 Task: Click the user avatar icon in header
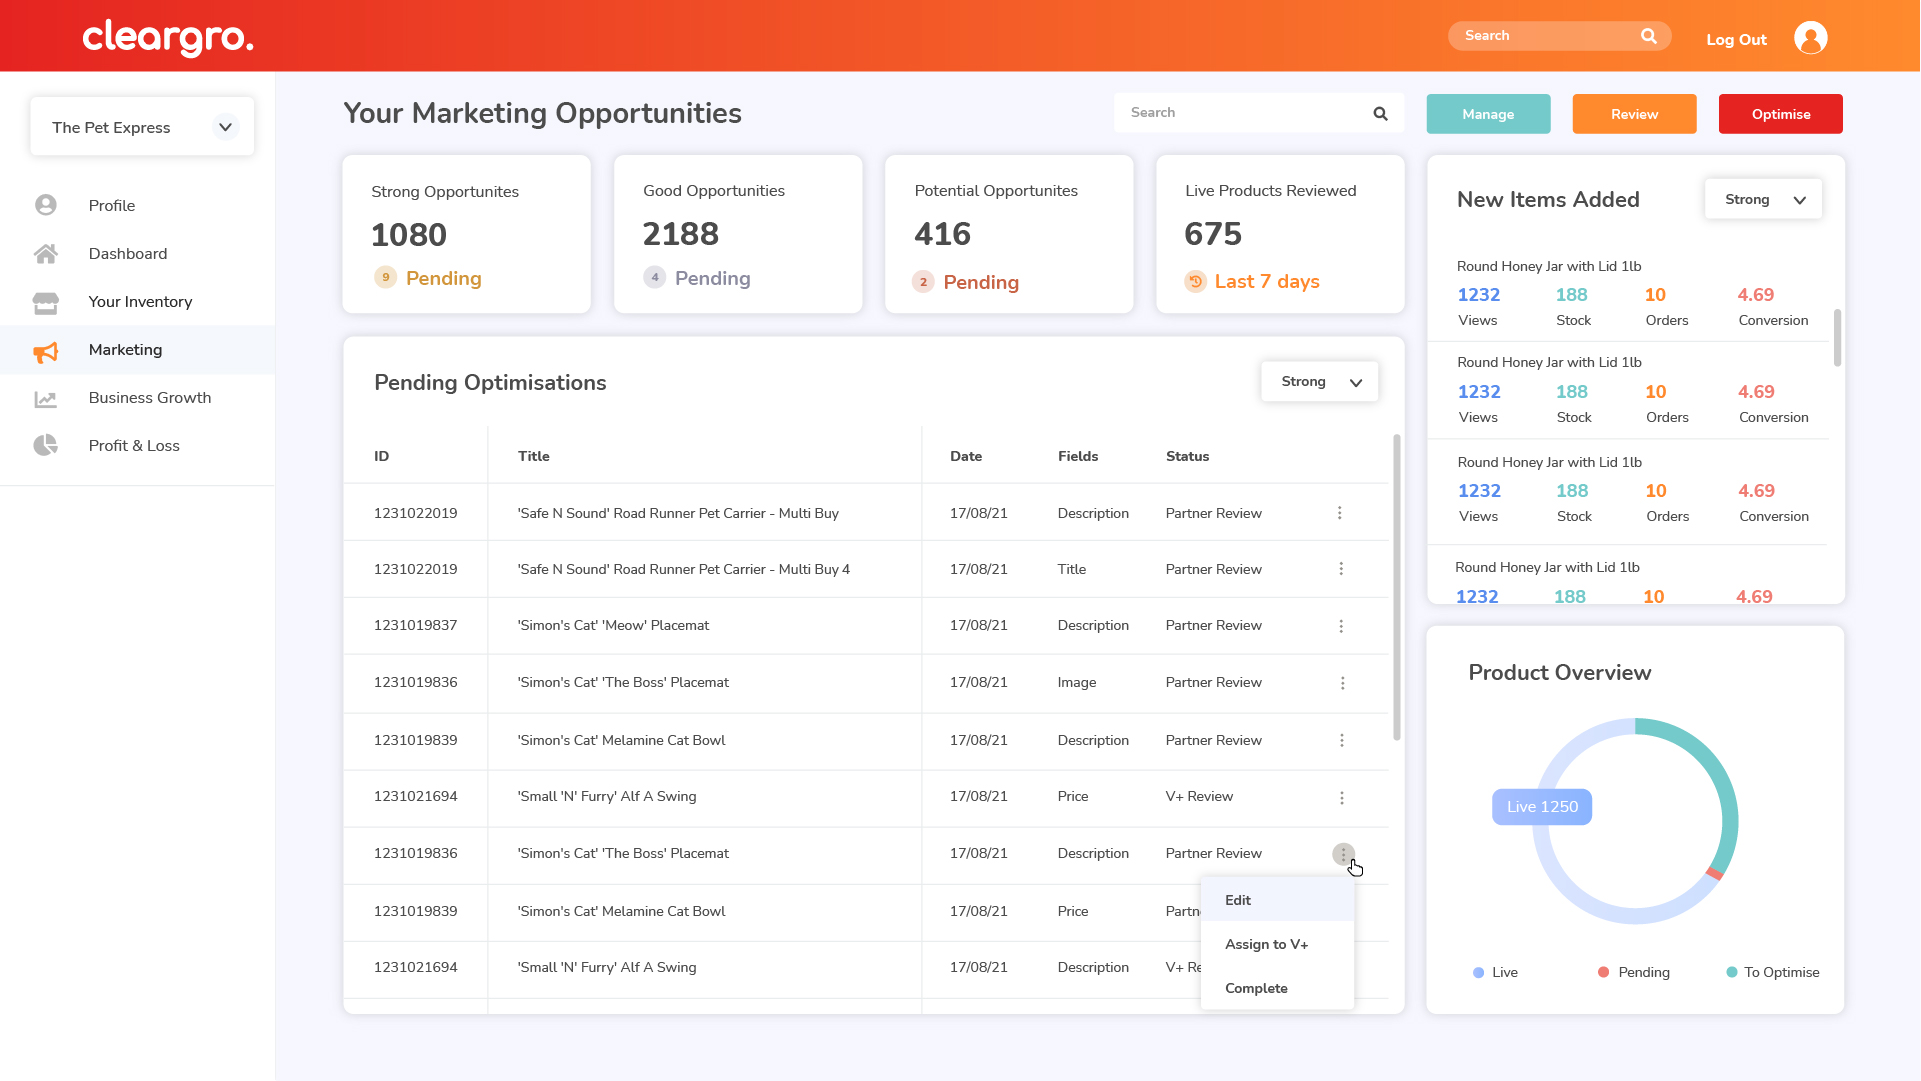point(1810,38)
